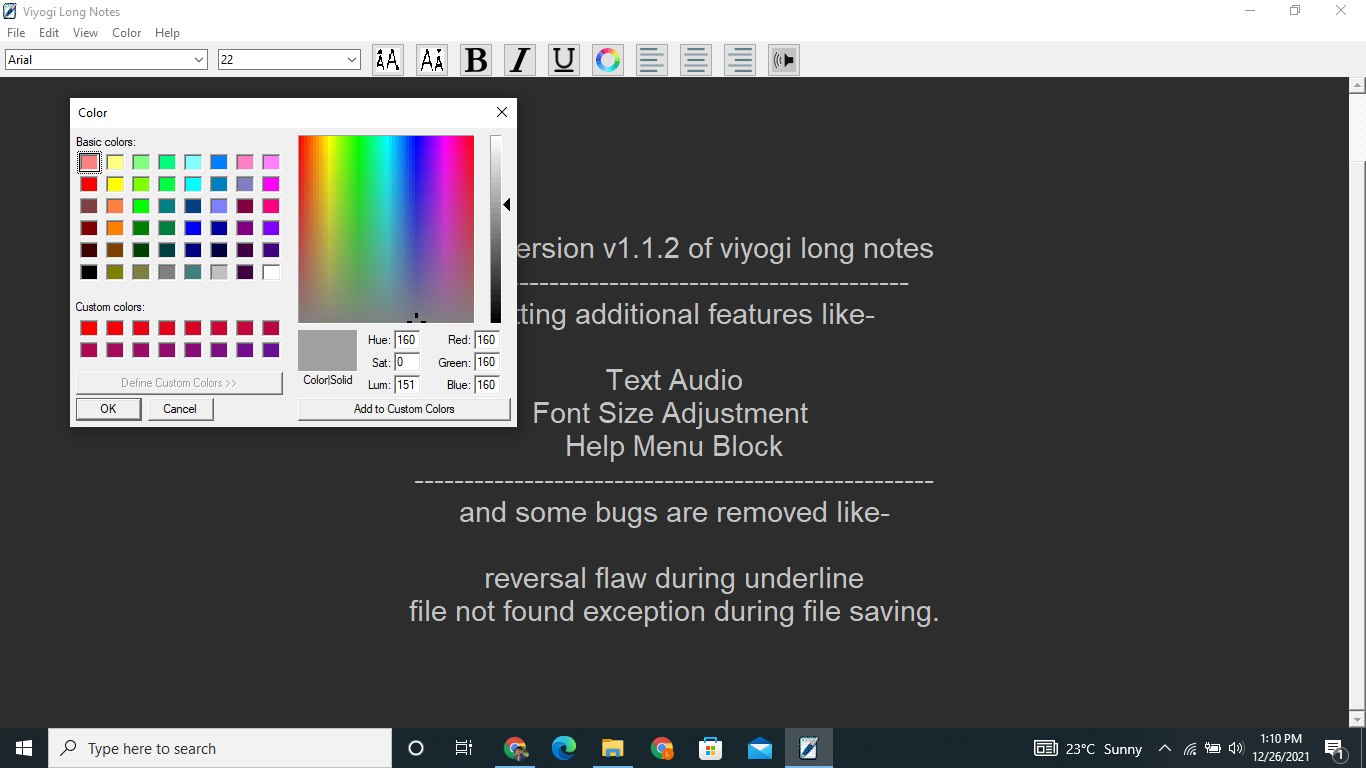The height and width of the screenshot is (768, 1366).
Task: Open the Edit menu
Action: (x=49, y=33)
